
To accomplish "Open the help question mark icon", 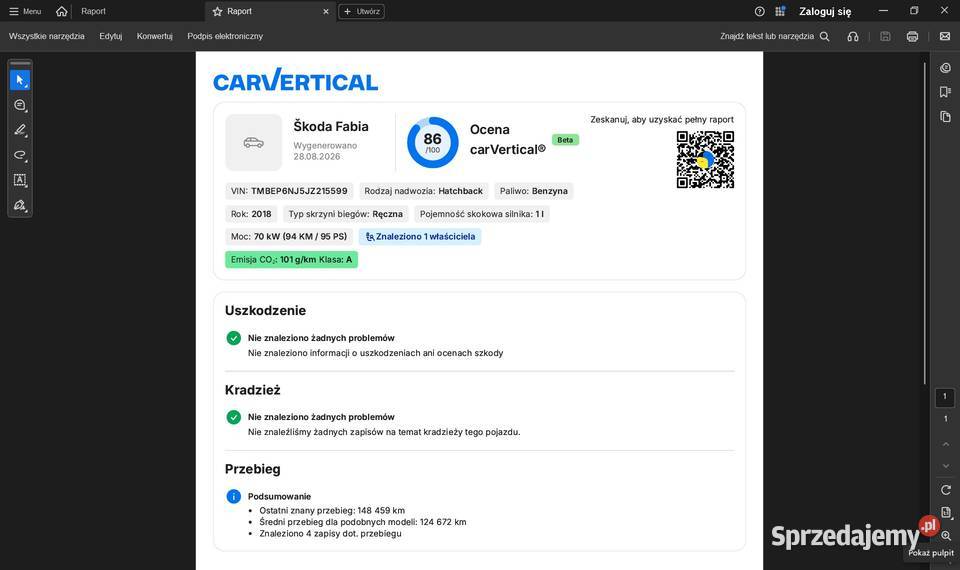I will pos(760,11).
